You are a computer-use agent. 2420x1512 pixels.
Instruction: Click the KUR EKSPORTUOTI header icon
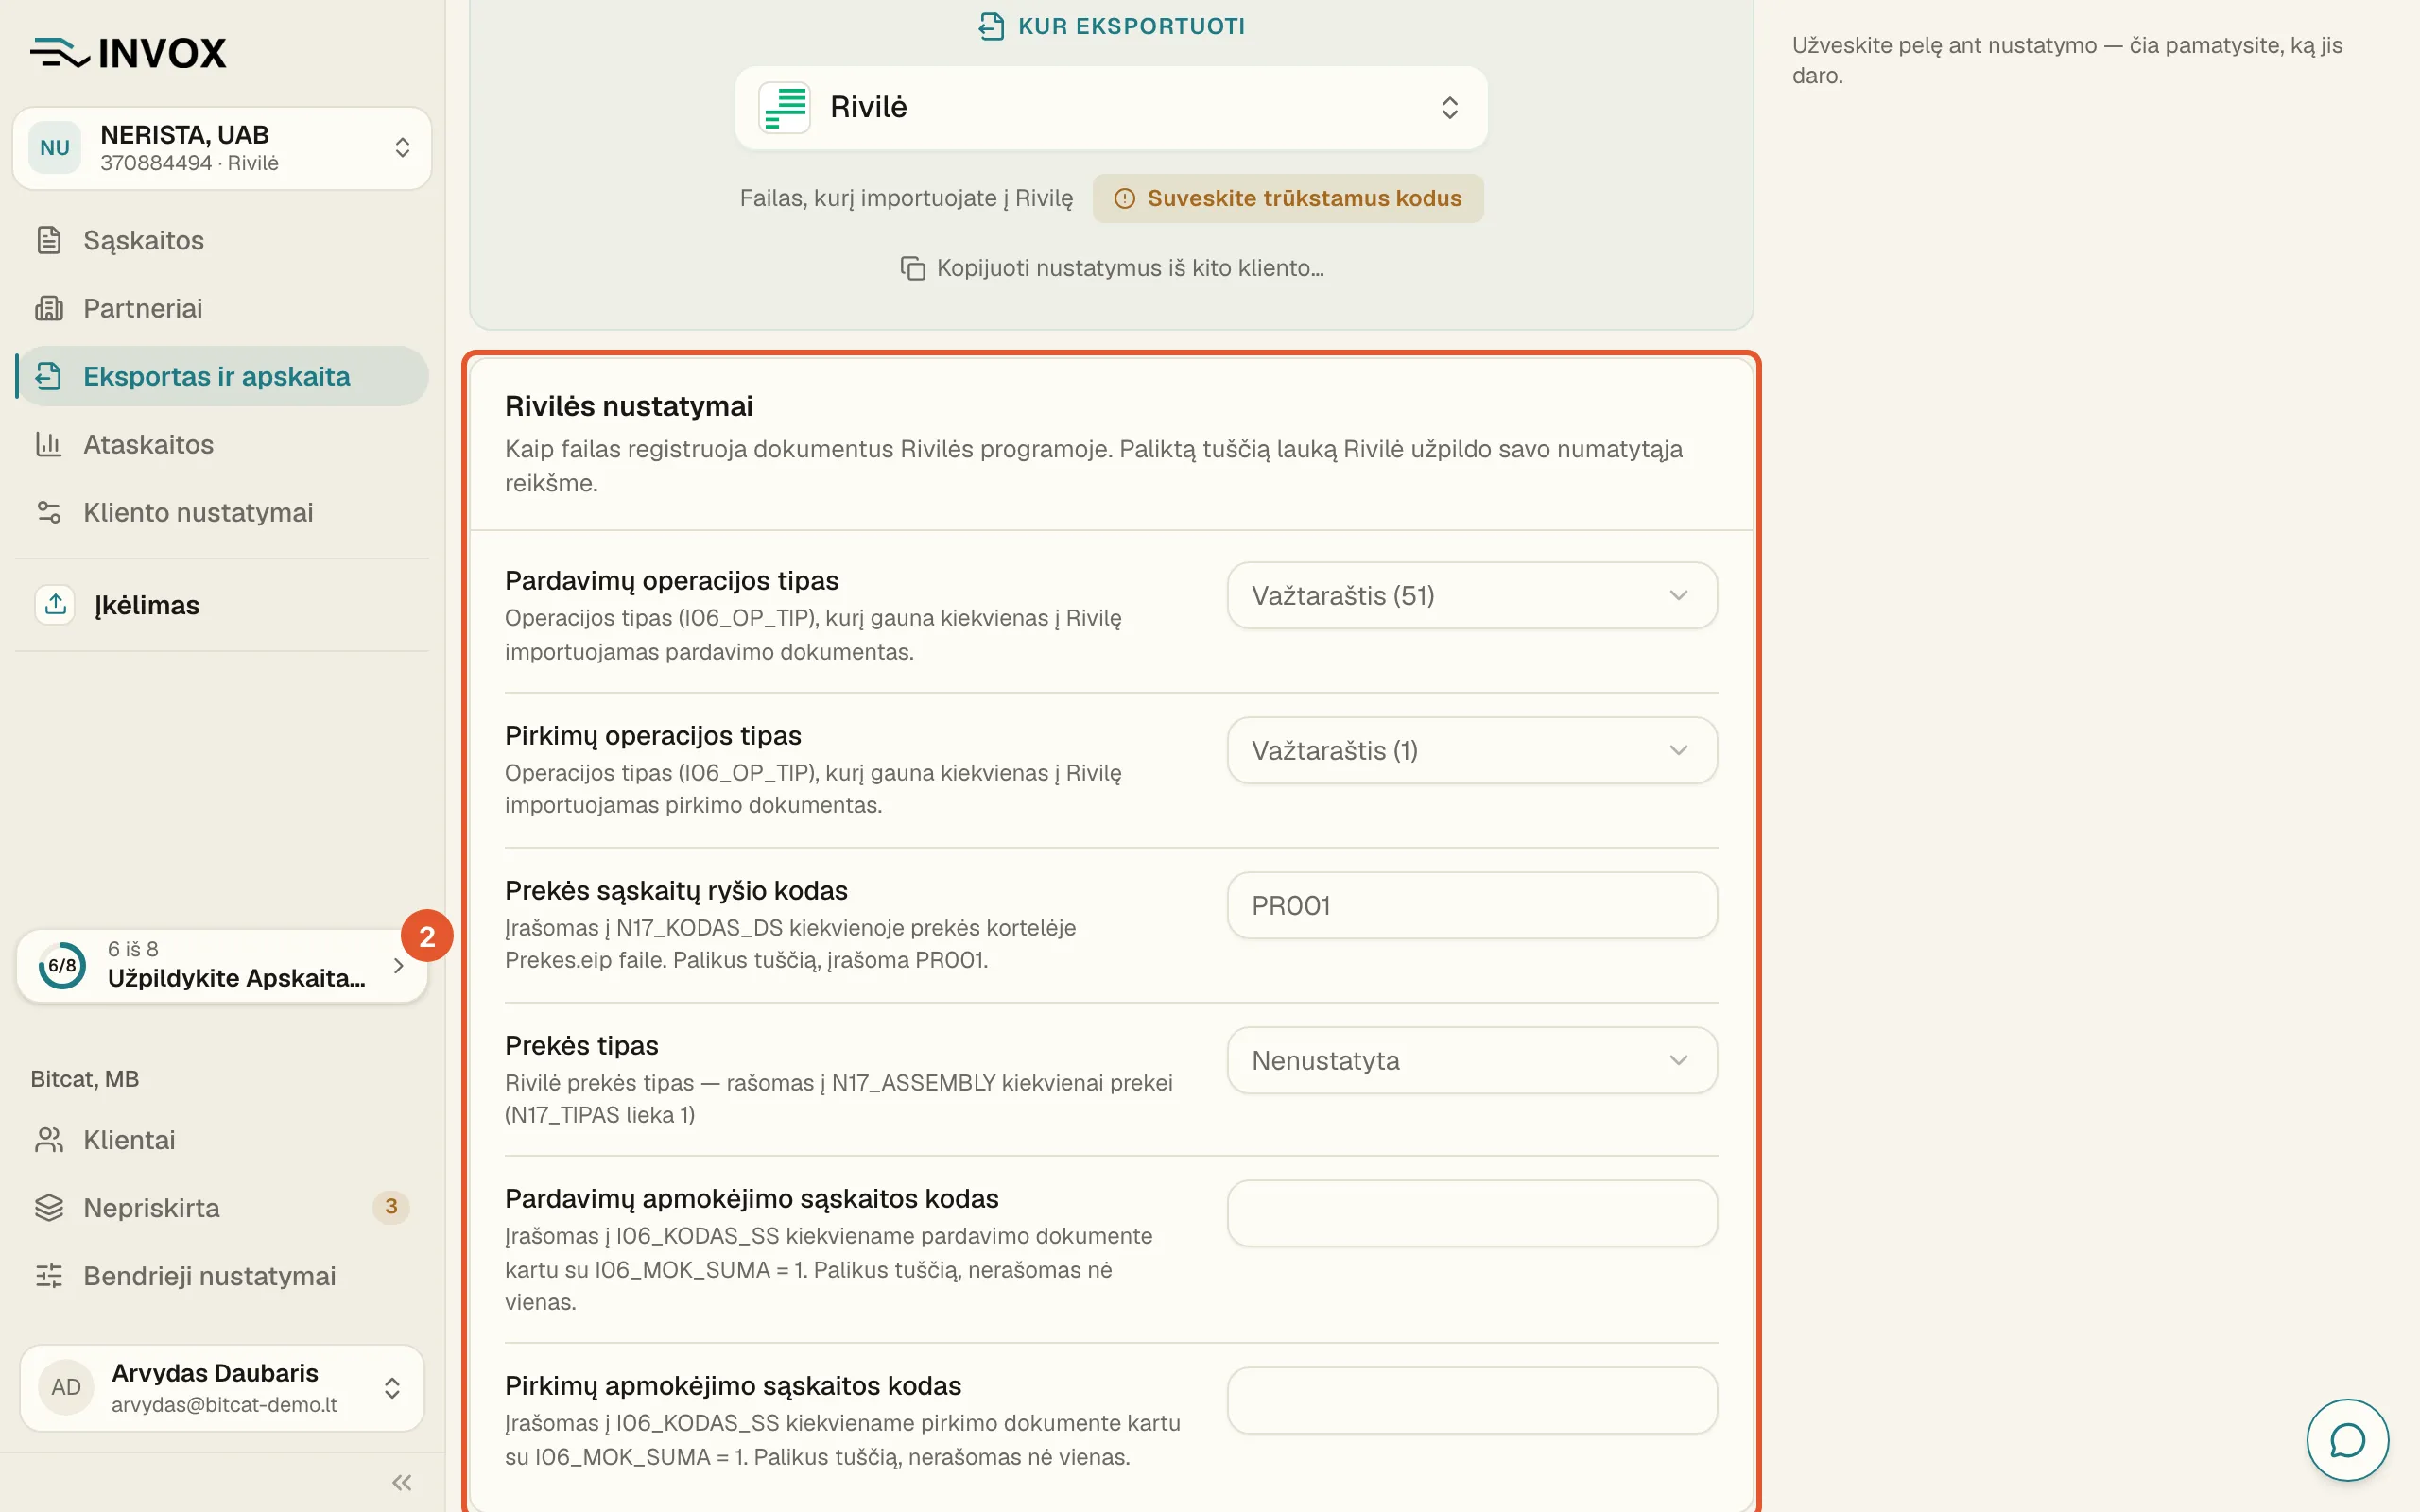pyautogui.click(x=991, y=26)
